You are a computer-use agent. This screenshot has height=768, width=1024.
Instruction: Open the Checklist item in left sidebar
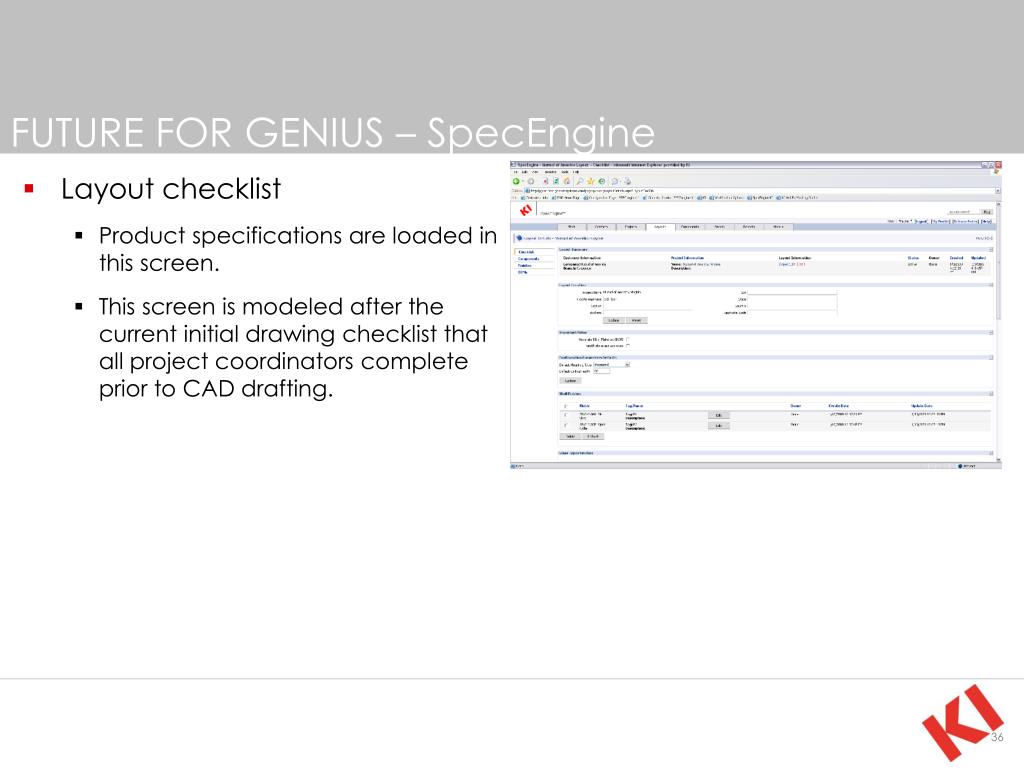coord(526,252)
